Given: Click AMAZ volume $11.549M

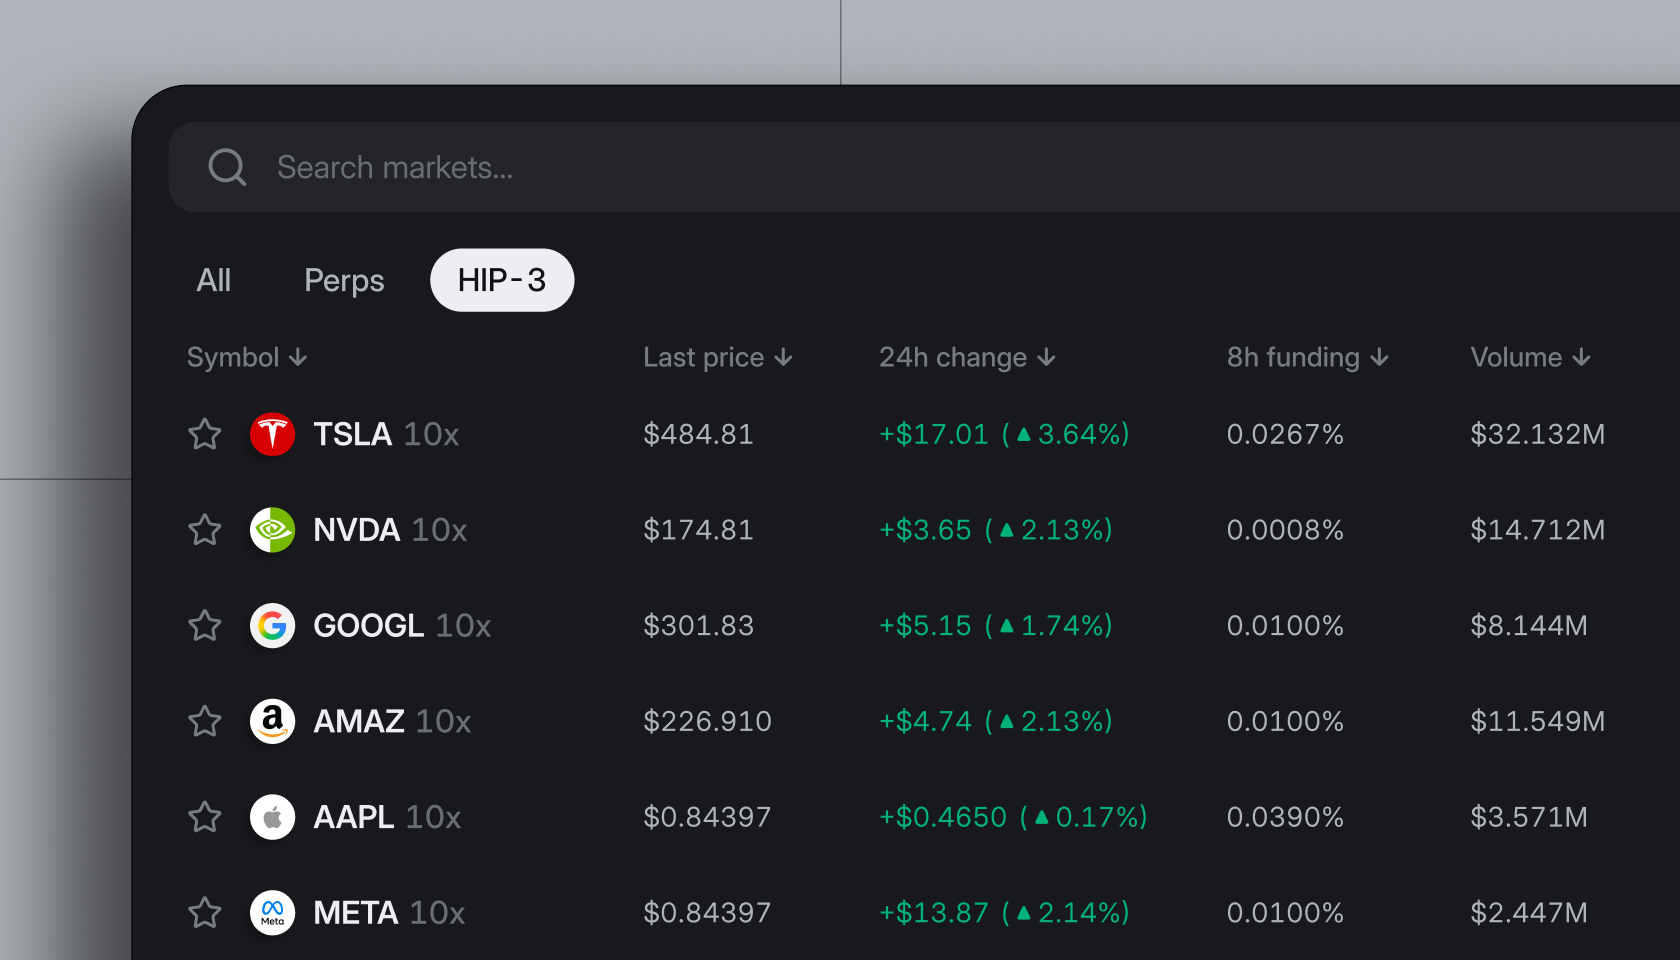Looking at the screenshot, I should [1538, 721].
